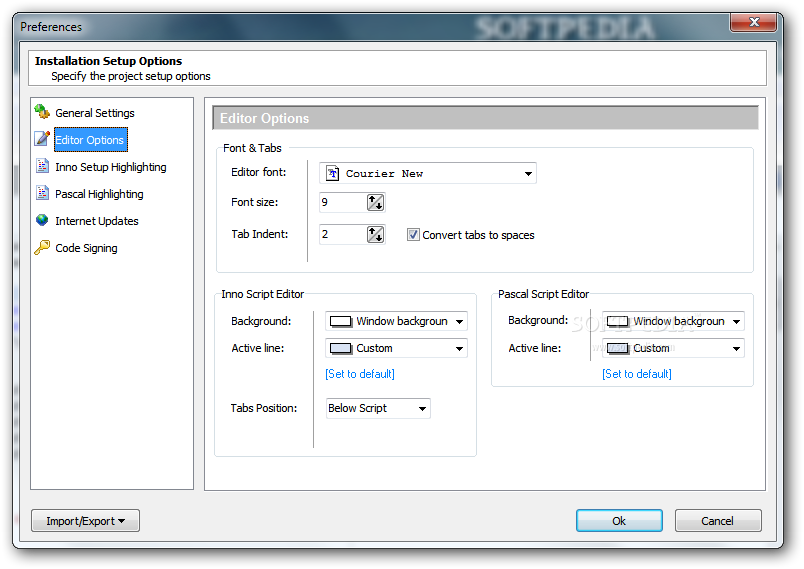The height and width of the screenshot is (569, 804).
Task: Select Editor Options in the sidebar
Action: [90, 140]
